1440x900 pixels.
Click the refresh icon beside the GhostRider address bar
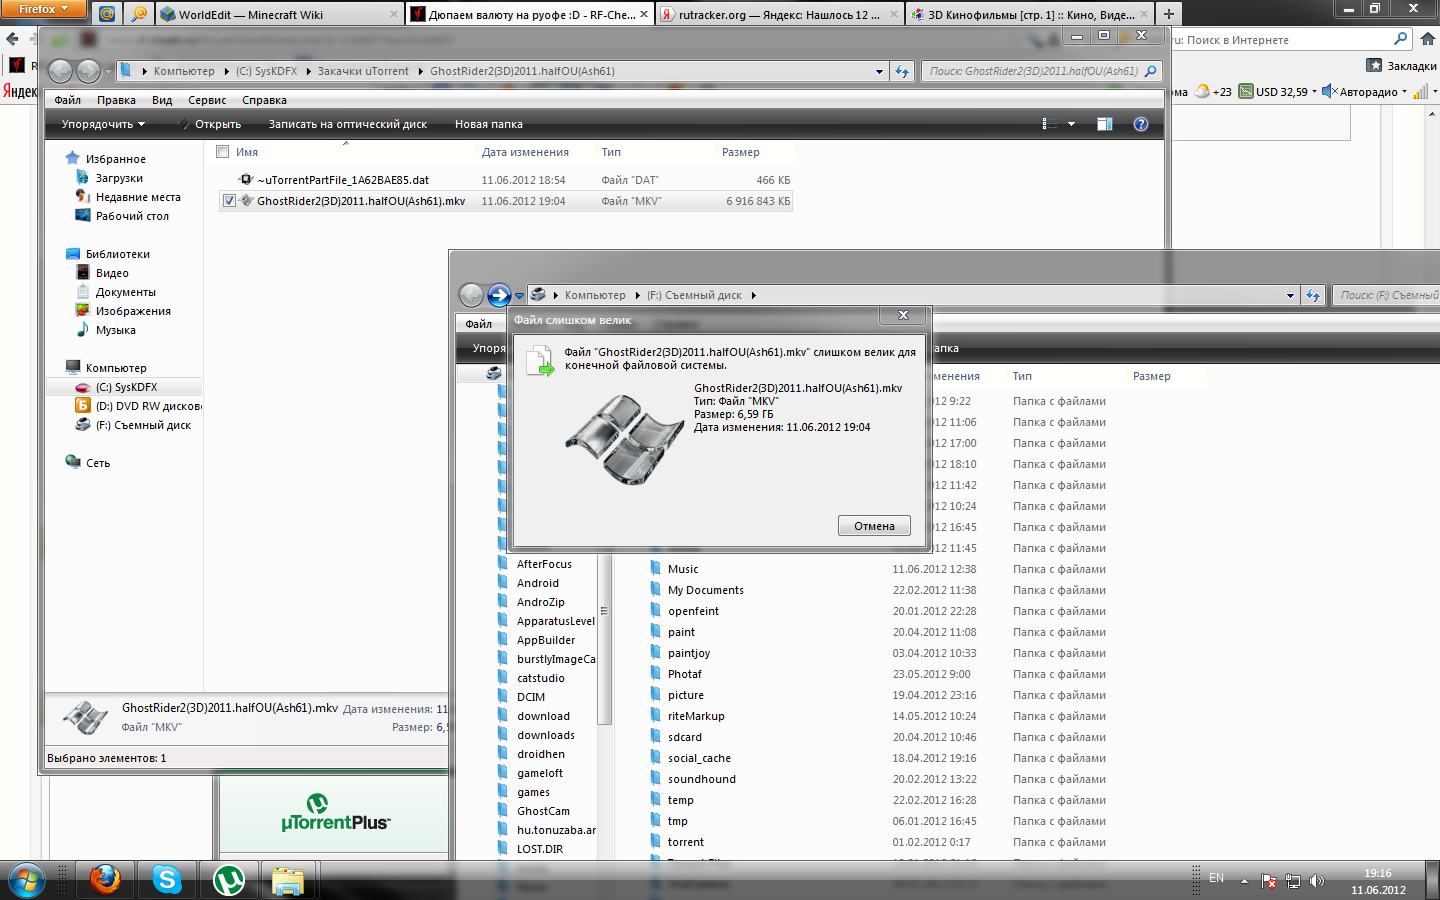[x=902, y=71]
